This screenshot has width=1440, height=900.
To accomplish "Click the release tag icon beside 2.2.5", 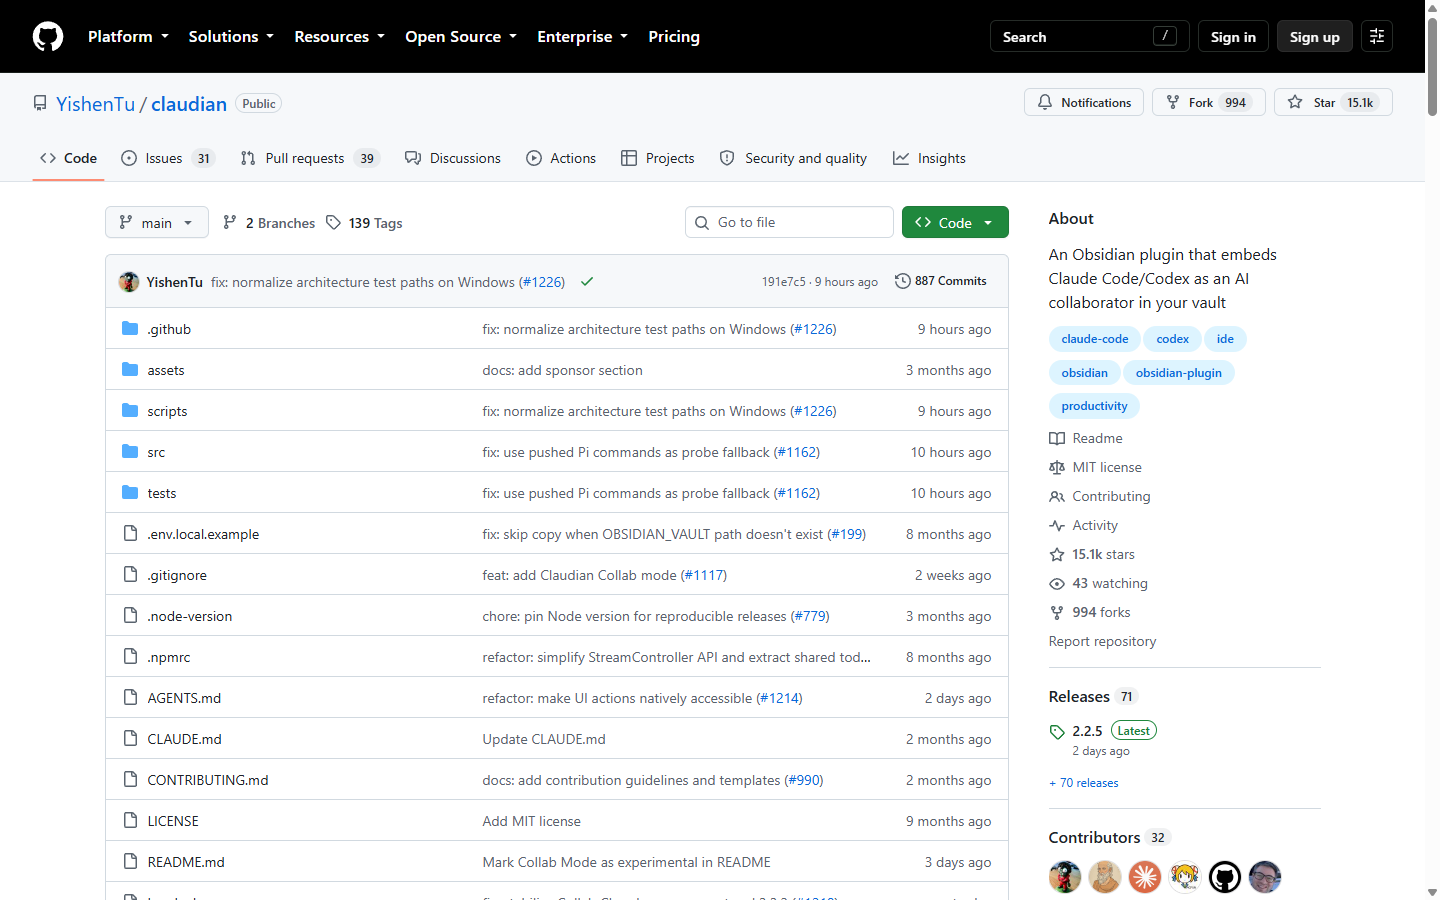I will click(1057, 732).
